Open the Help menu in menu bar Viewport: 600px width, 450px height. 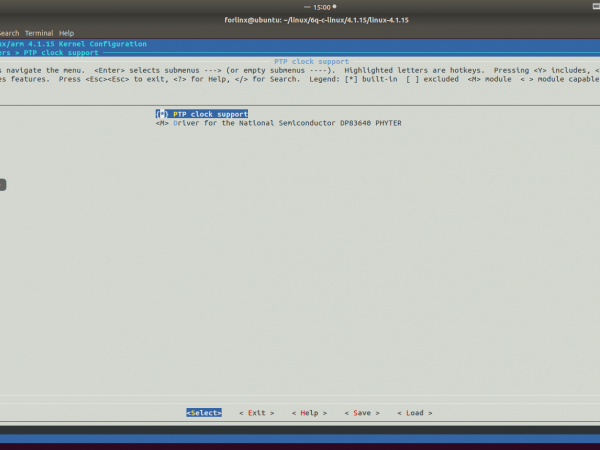click(x=66, y=33)
